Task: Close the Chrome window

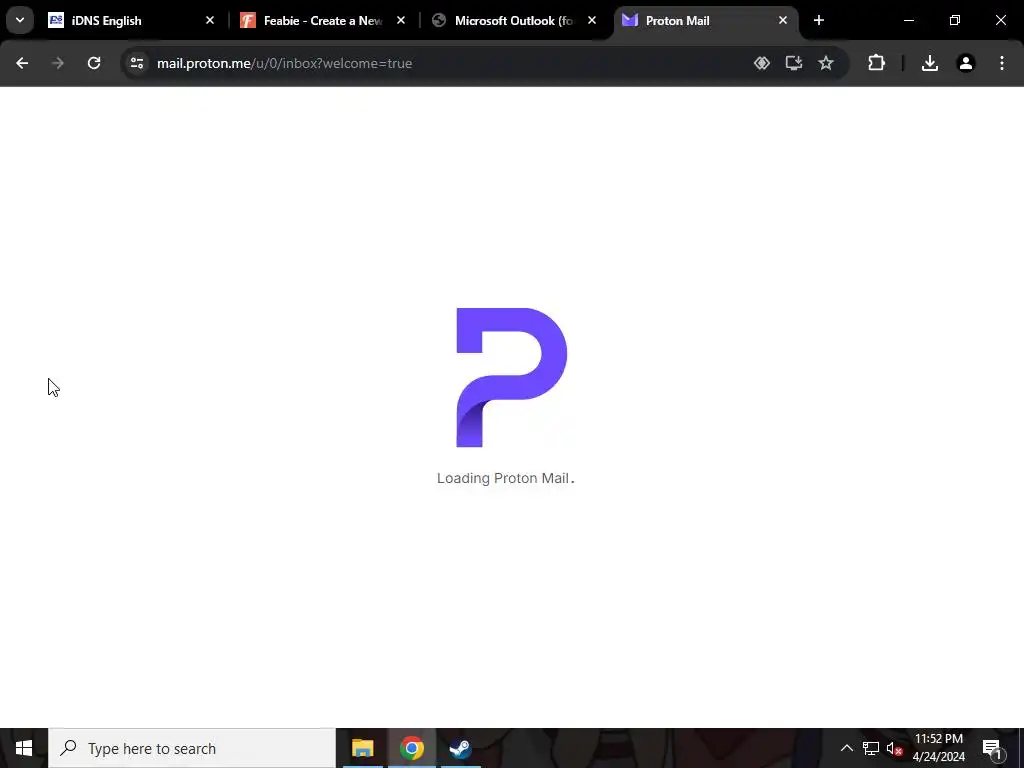Action: coord(1000,20)
